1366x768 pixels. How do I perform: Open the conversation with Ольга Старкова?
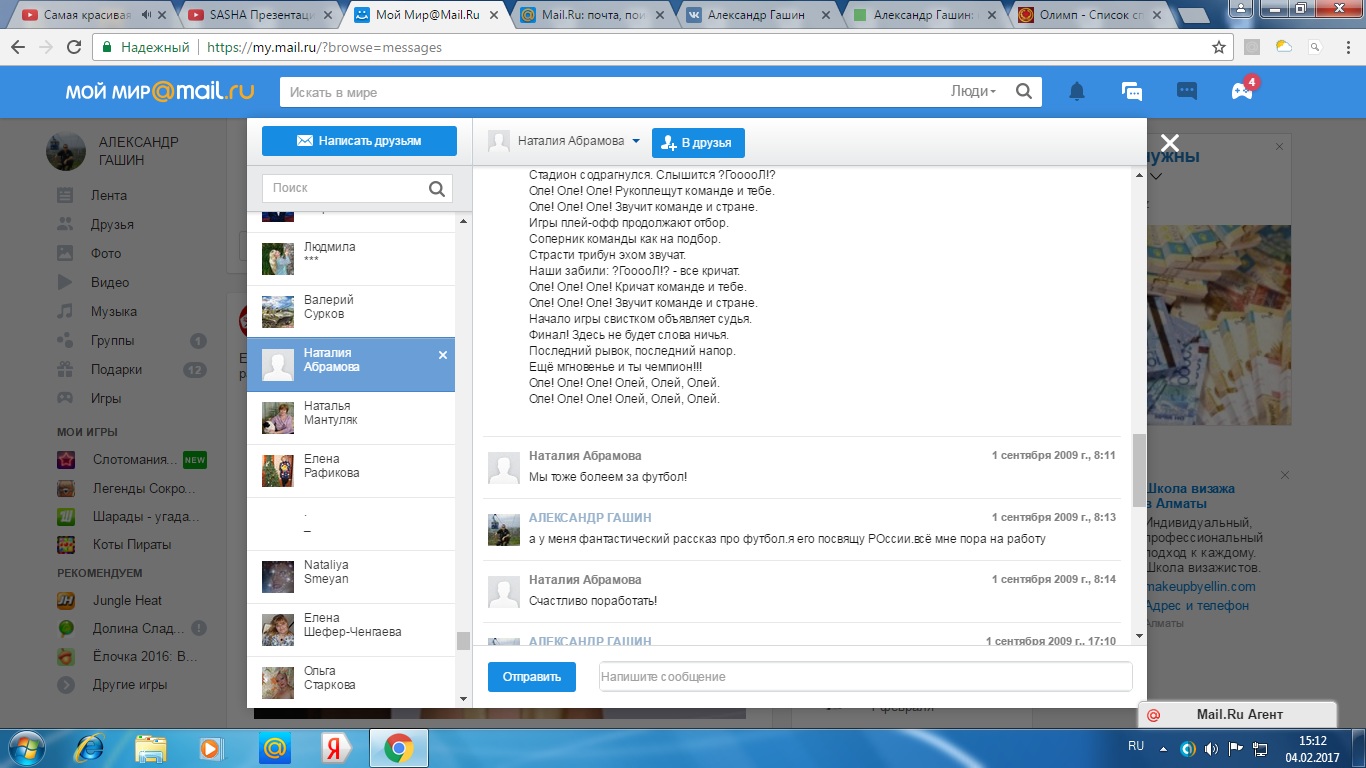[351, 683]
